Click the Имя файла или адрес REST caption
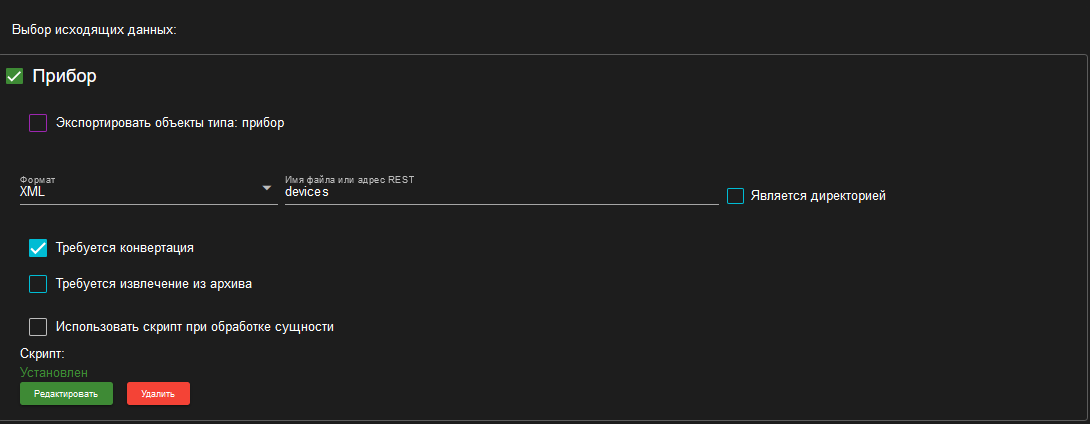The image size is (1090, 424). point(350,179)
